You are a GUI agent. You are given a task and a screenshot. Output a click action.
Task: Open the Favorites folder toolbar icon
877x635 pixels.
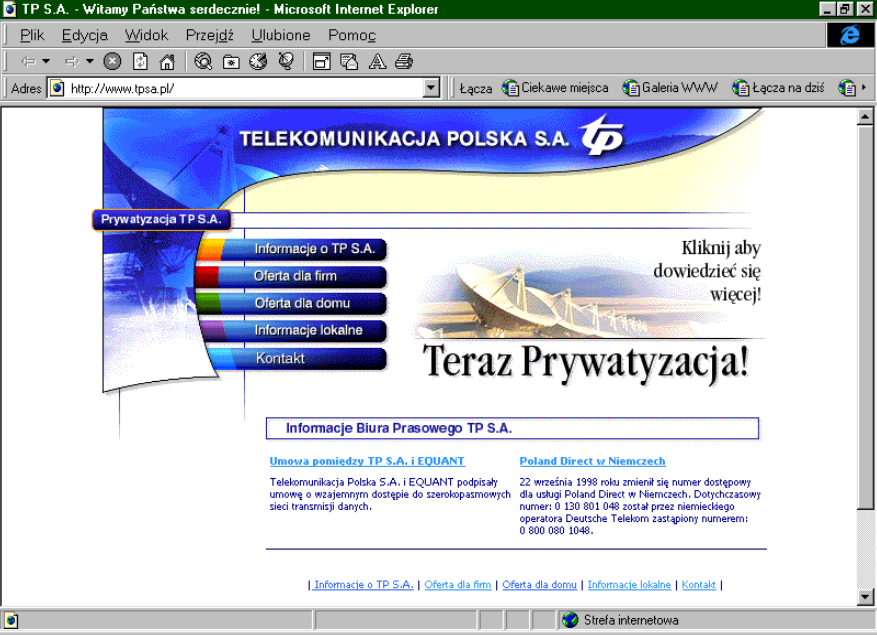pyautogui.click(x=231, y=62)
